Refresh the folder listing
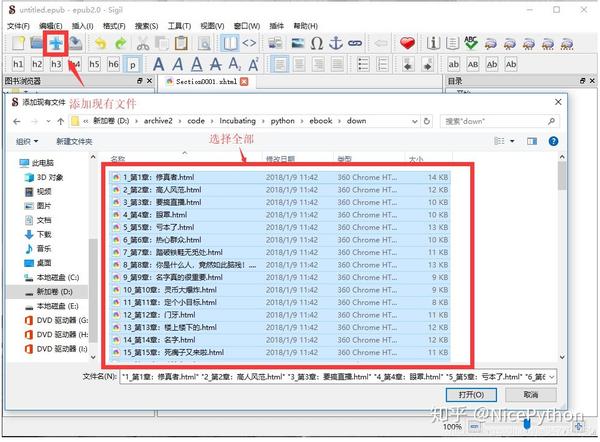Viewport: 600px width, 442px height. coord(427,121)
